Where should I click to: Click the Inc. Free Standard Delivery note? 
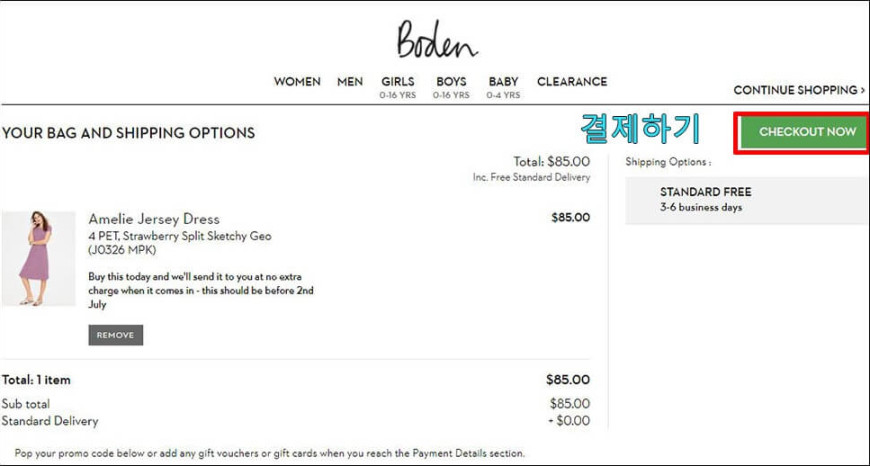pos(532,178)
